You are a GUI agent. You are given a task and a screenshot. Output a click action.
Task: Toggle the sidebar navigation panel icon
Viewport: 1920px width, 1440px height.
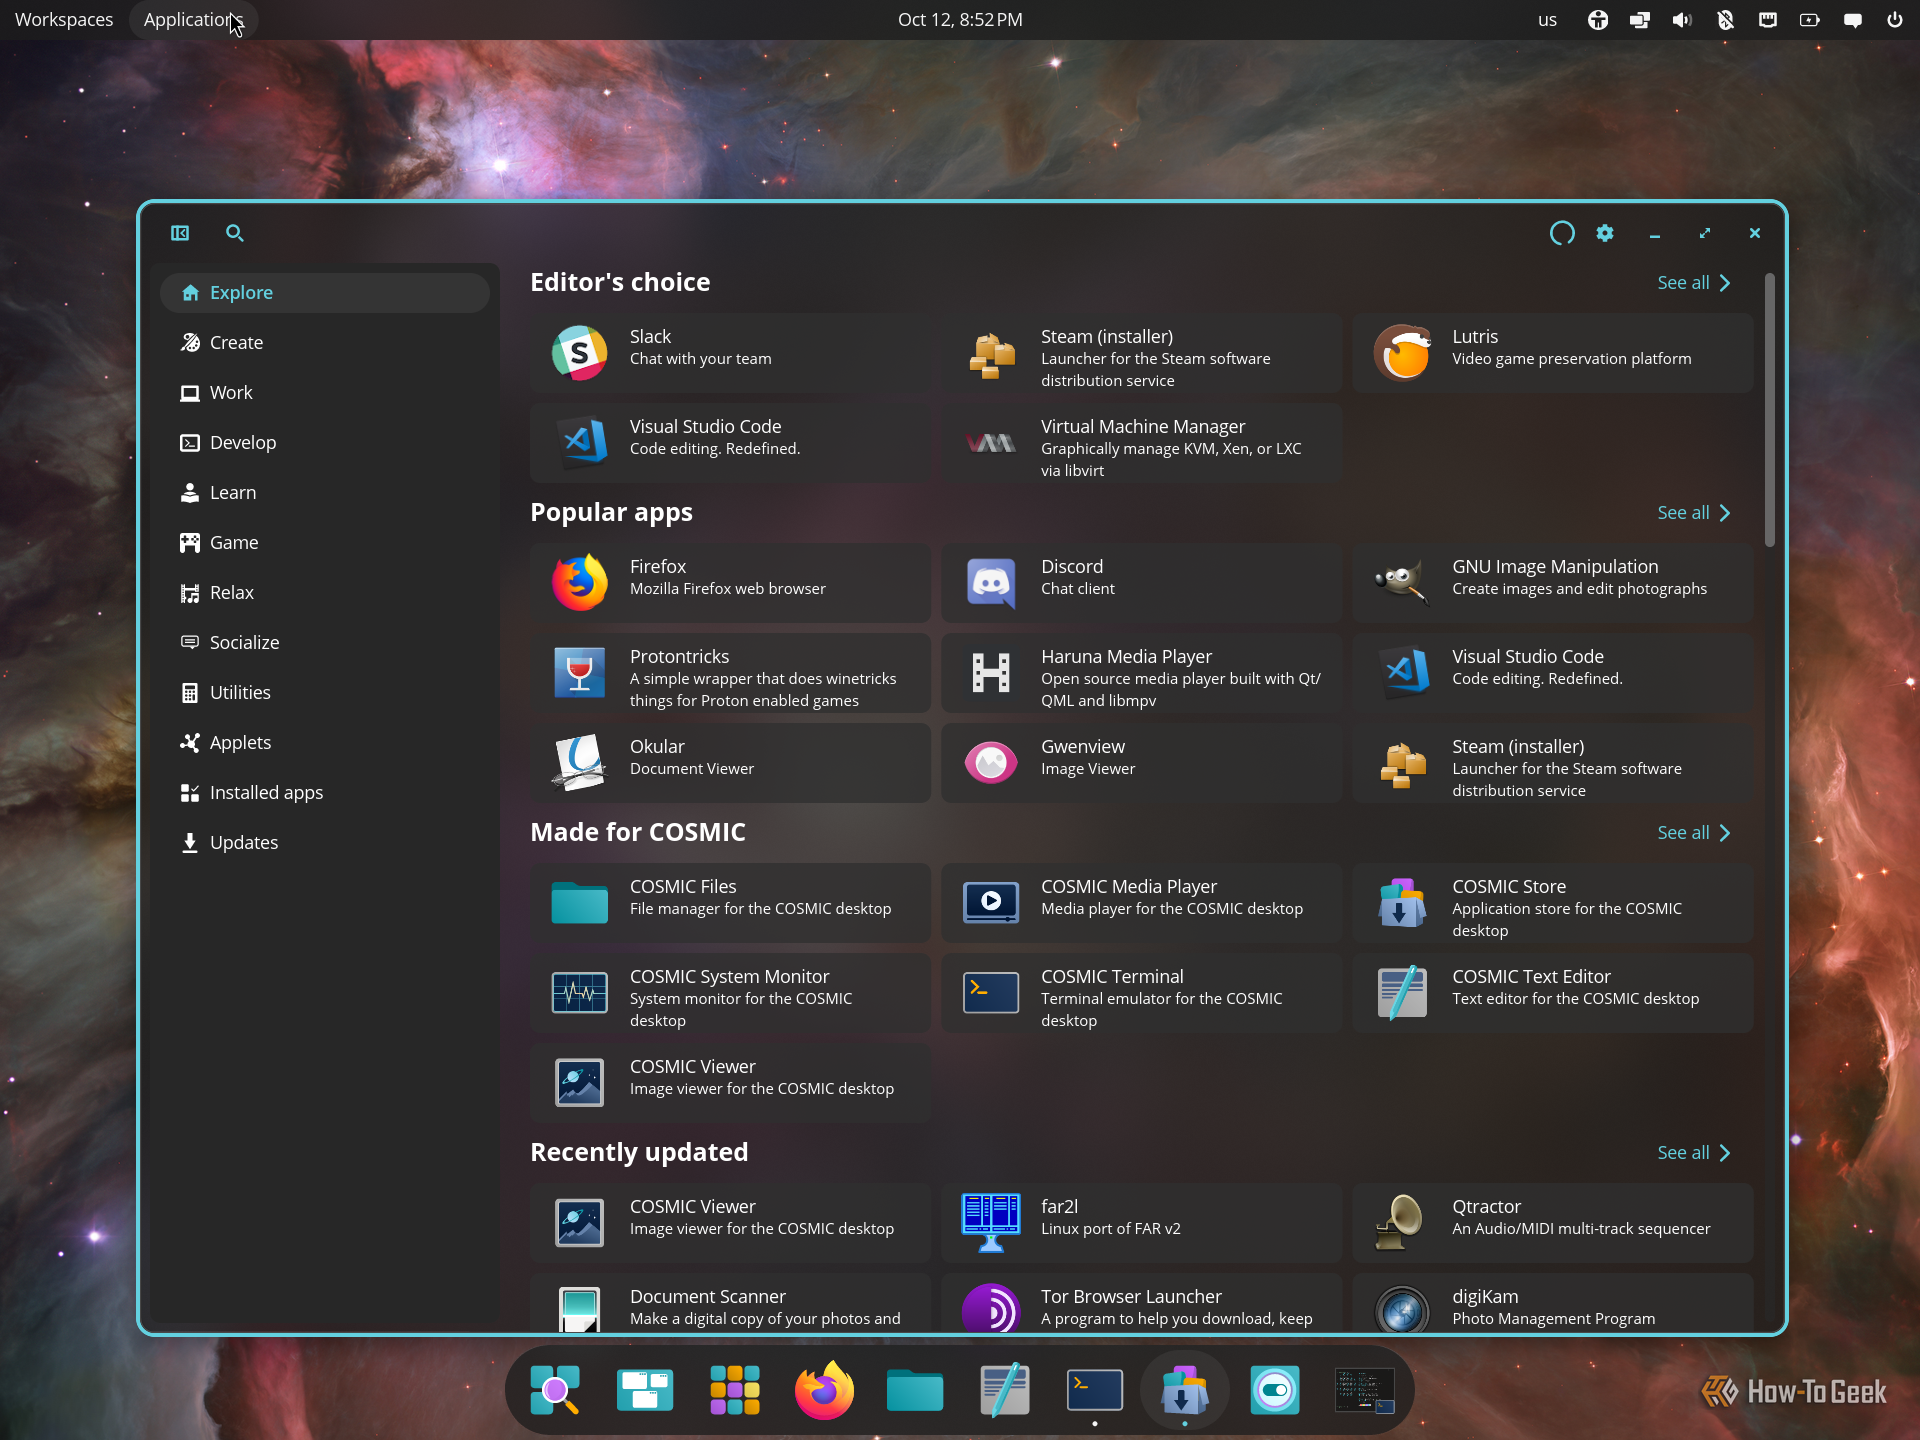click(180, 233)
